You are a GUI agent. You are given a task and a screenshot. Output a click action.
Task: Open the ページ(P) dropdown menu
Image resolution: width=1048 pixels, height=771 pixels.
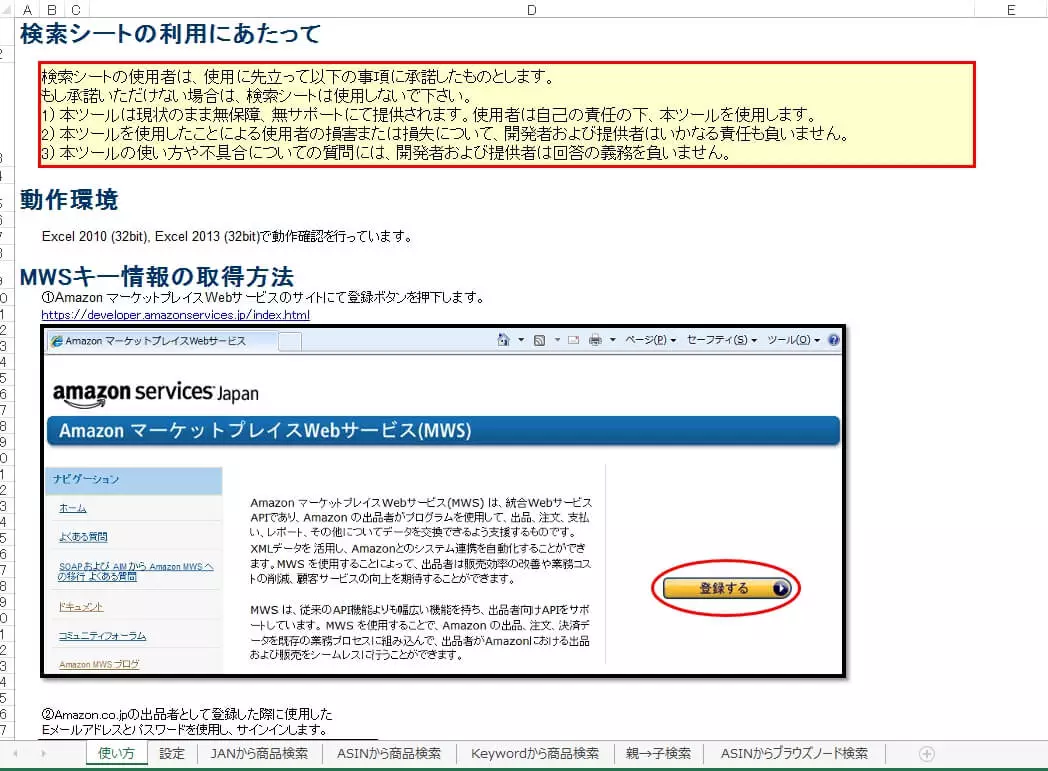[645, 339]
